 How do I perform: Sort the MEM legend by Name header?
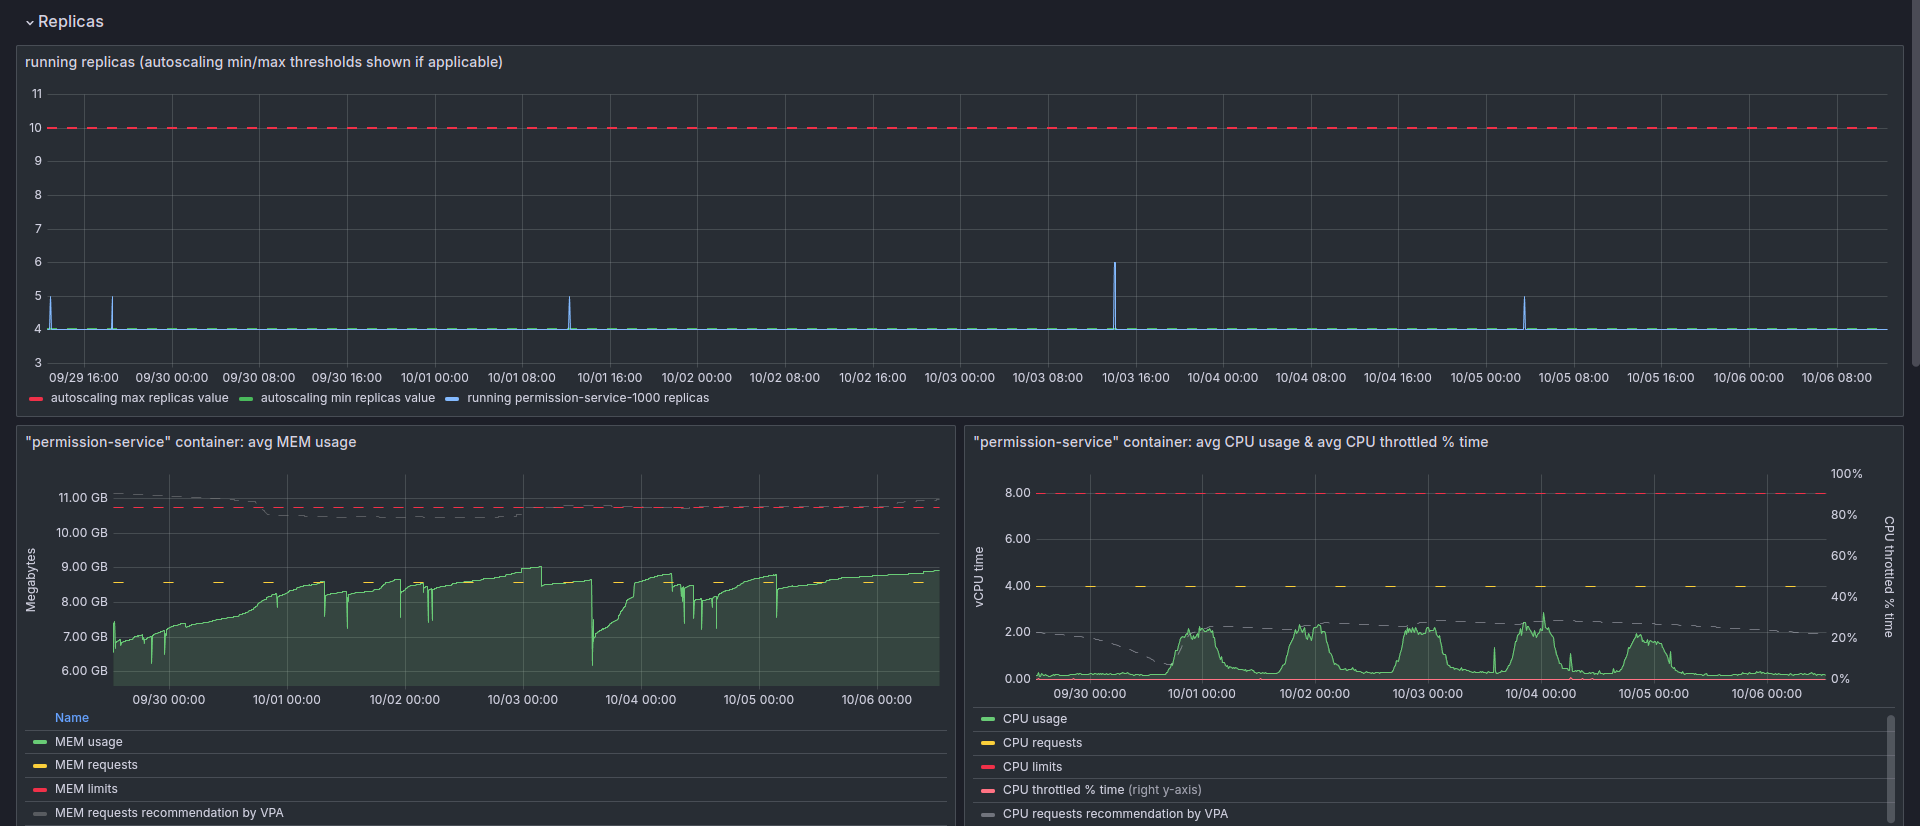[72, 718]
